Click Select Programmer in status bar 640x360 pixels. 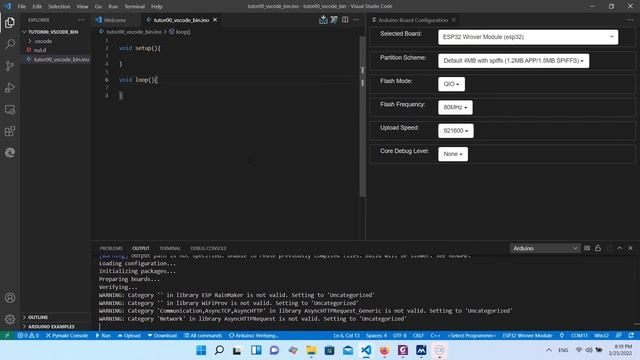click(471, 336)
